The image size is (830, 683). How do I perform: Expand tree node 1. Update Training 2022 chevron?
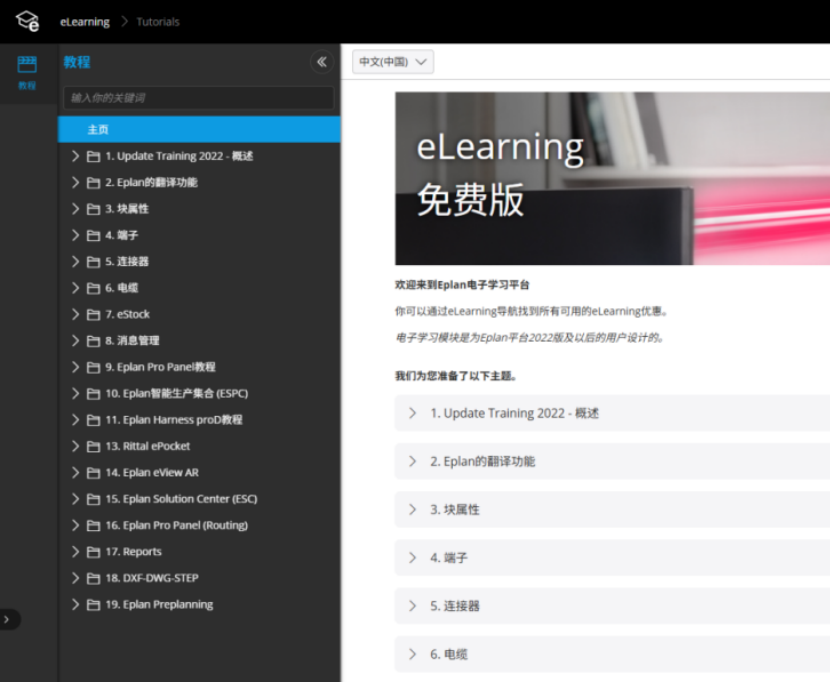click(75, 156)
